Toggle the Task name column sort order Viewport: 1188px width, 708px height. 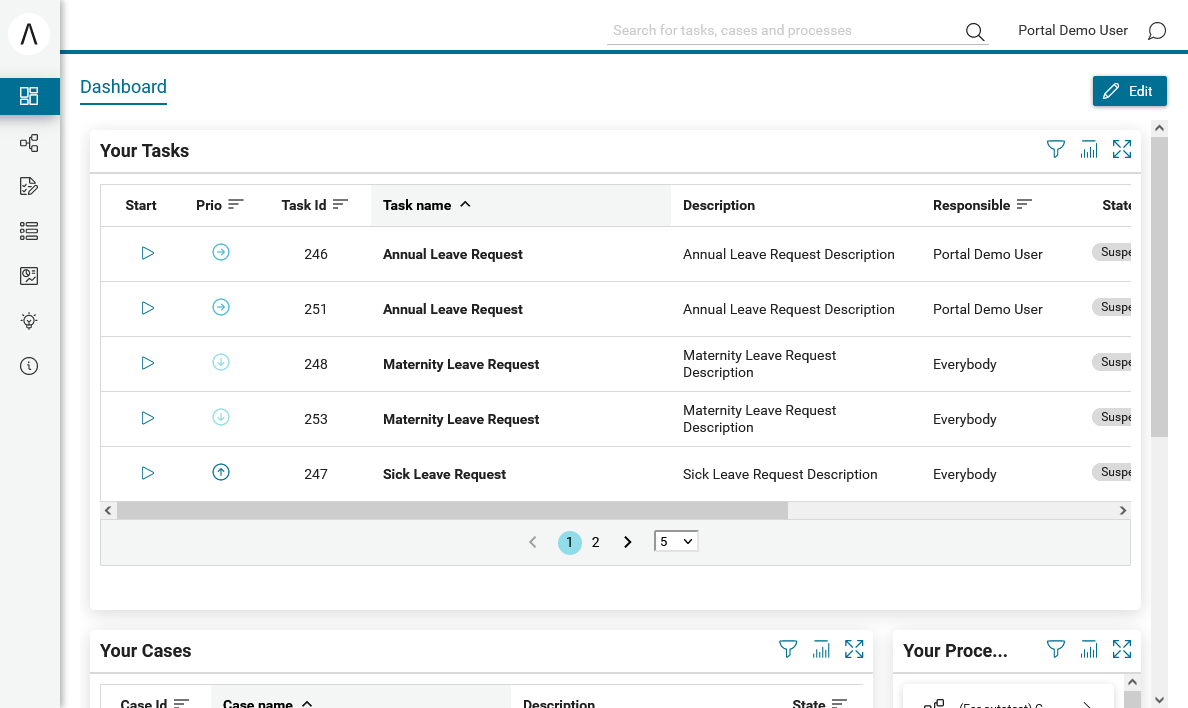(427, 205)
